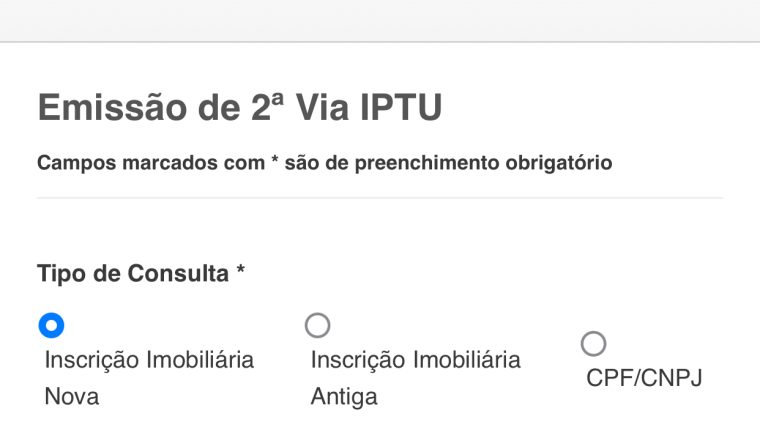
Task: Click the '2ª Via' text in the heading
Action: 297,108
